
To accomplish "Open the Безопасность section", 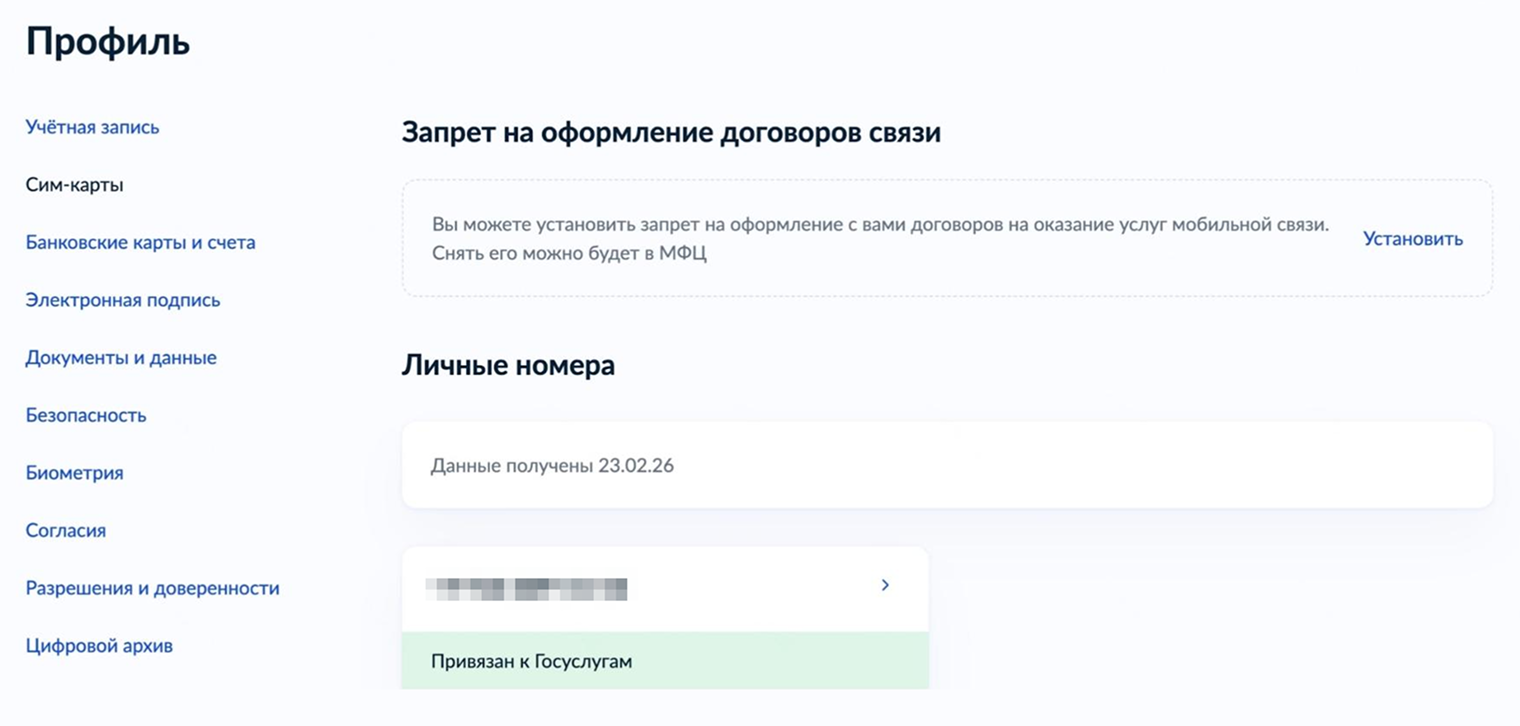I will pyautogui.click(x=86, y=415).
